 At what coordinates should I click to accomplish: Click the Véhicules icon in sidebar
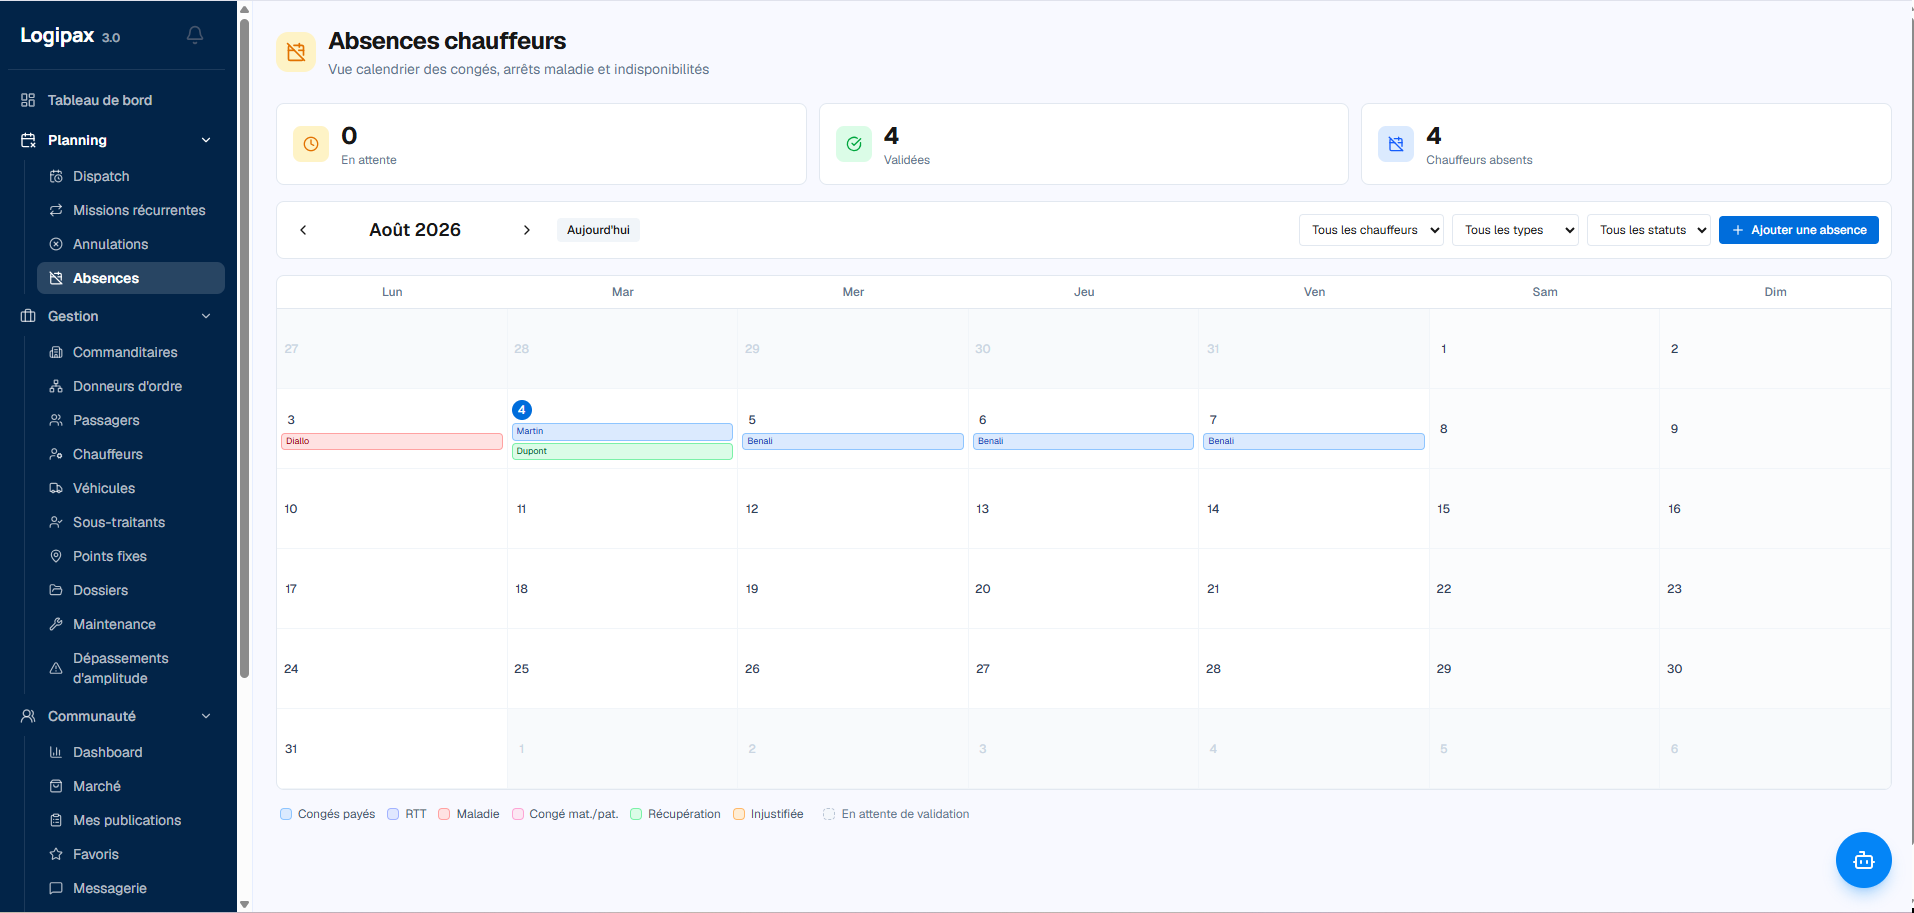pyautogui.click(x=56, y=488)
